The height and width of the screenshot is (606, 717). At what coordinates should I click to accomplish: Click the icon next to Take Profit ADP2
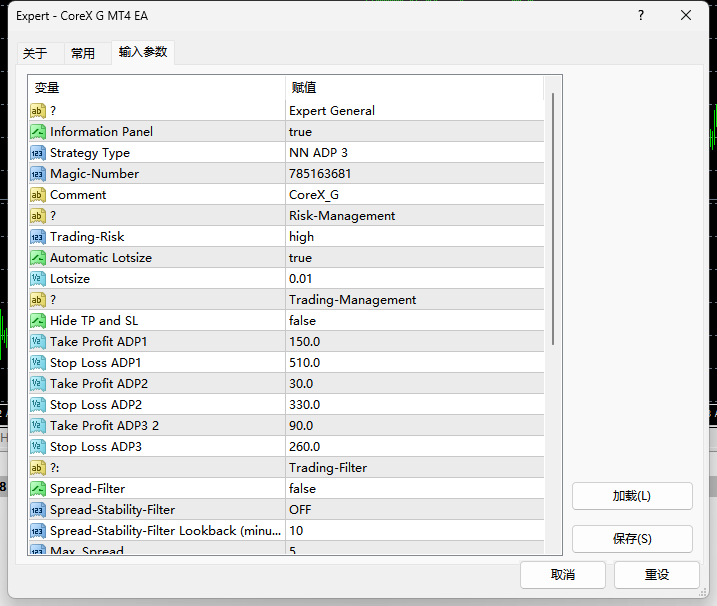tap(38, 384)
